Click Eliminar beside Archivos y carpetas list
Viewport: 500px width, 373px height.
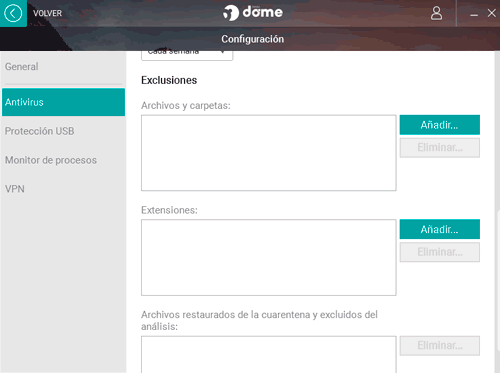coord(440,148)
